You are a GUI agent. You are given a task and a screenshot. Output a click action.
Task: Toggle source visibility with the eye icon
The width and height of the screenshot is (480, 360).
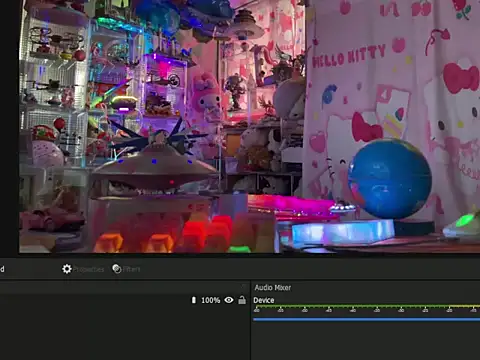point(229,300)
